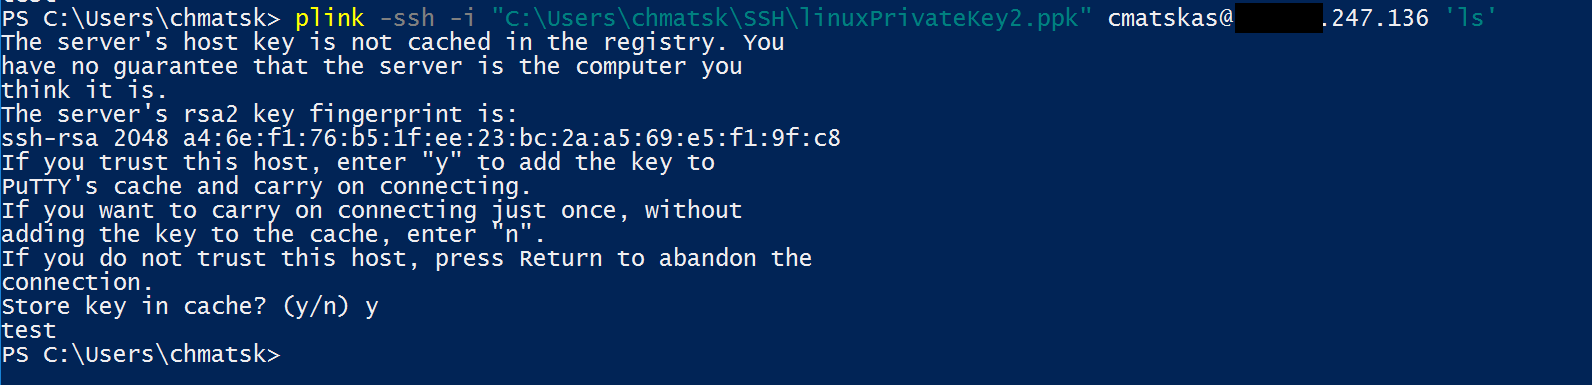This screenshot has width=1592, height=385.
Task: Click the quoted "y" in the instructions
Action: [x=442, y=162]
